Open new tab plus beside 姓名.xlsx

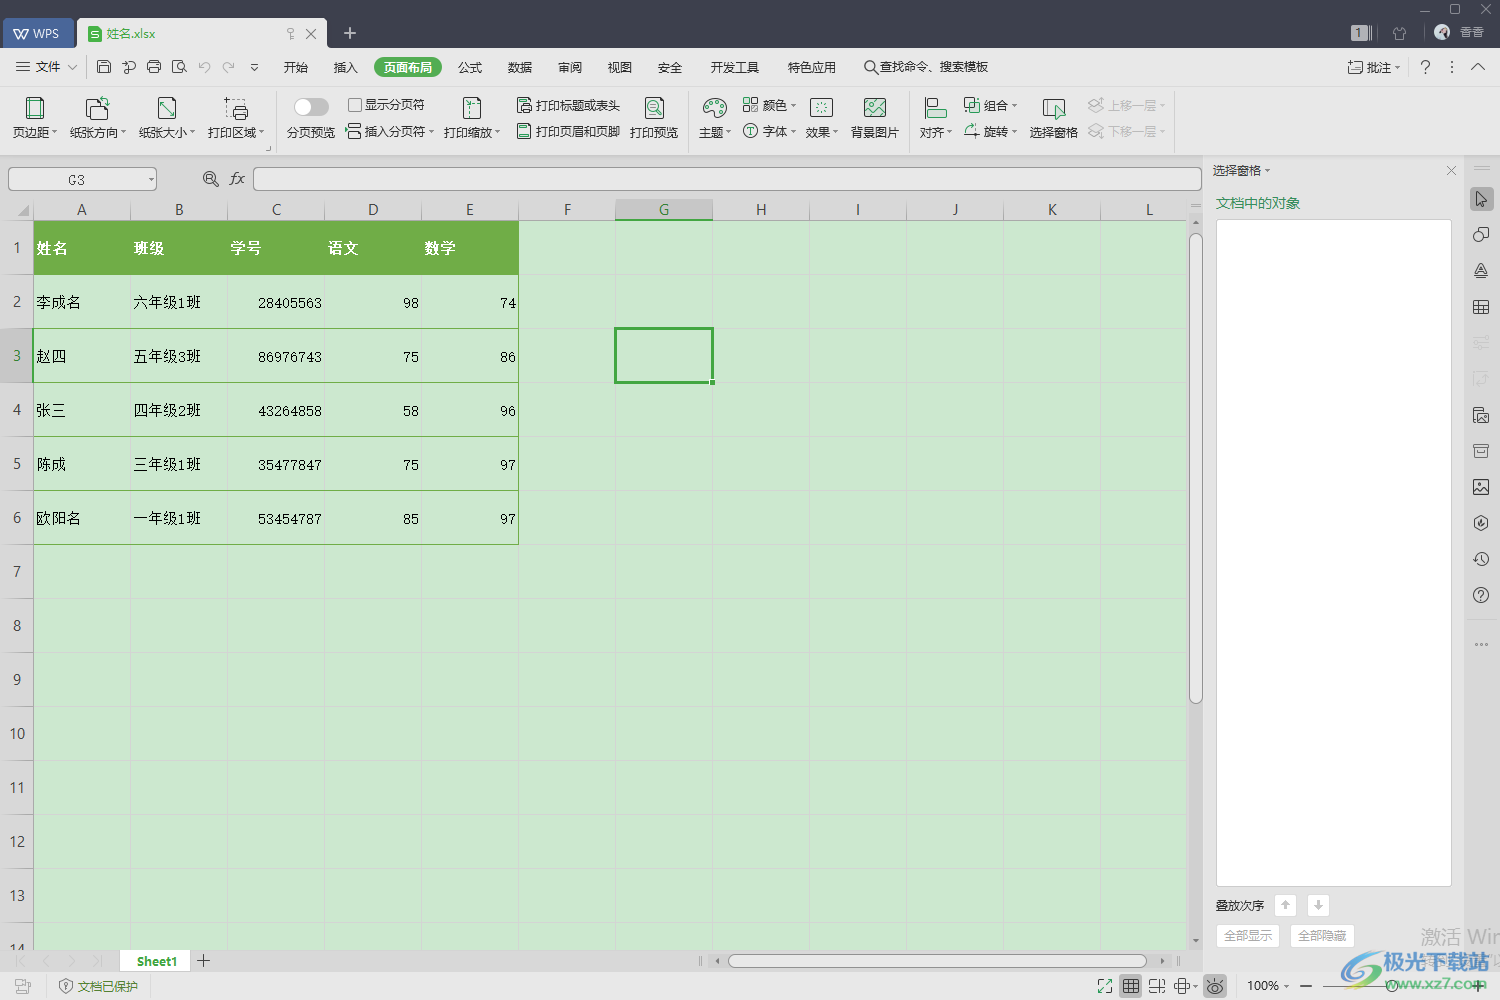pyautogui.click(x=350, y=33)
